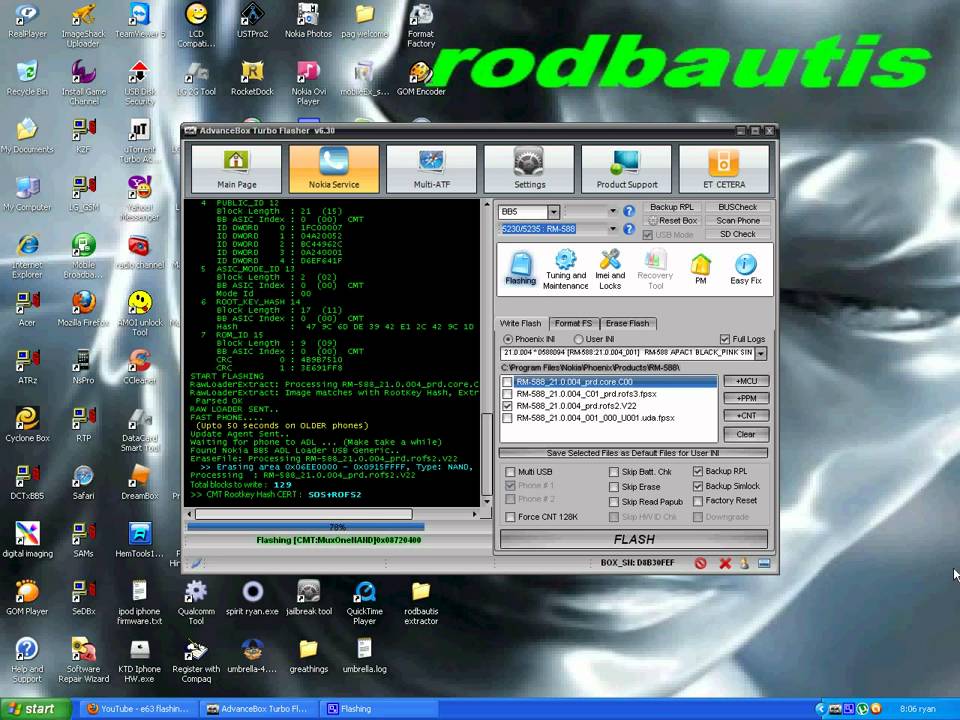Open USTPro2 desktop shortcut
This screenshot has width=960, height=720.
click(x=252, y=20)
